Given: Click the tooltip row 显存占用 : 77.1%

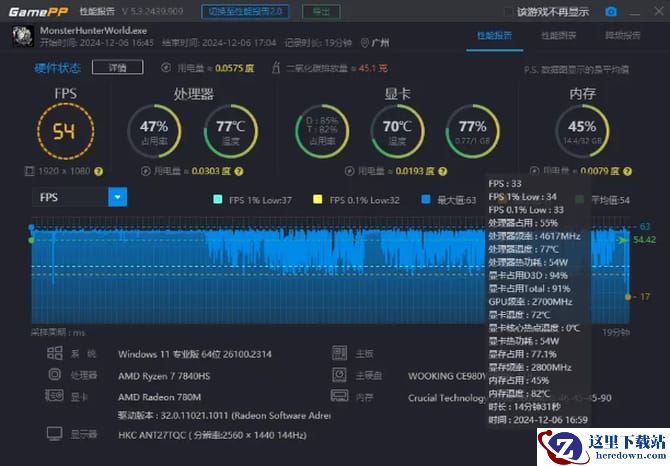Looking at the screenshot, I should [x=523, y=355].
